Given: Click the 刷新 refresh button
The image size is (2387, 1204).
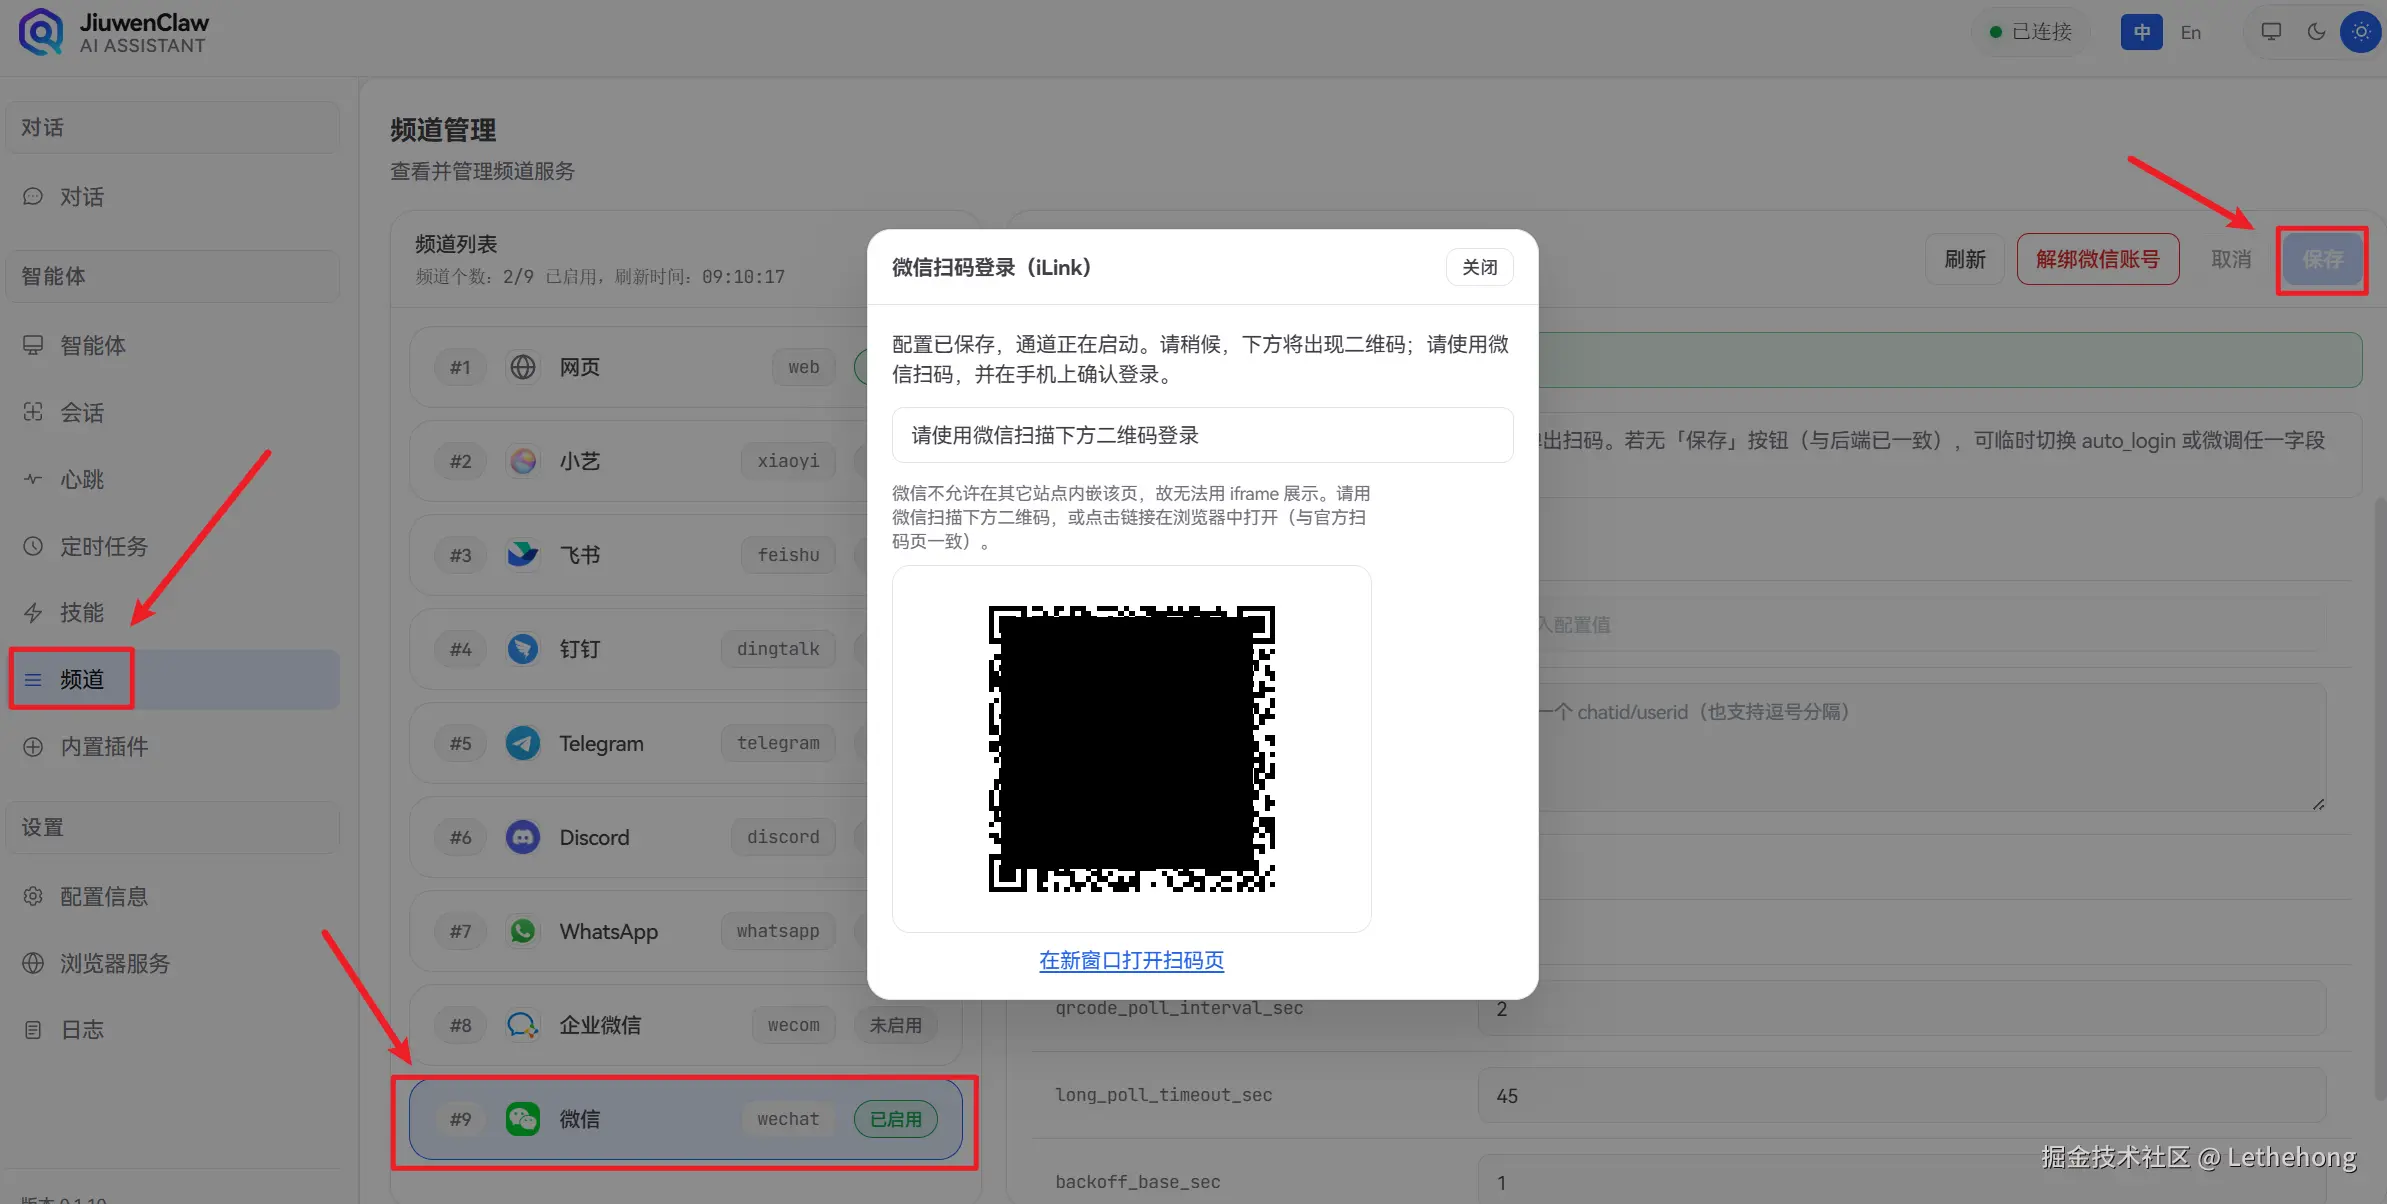Looking at the screenshot, I should [x=1964, y=259].
